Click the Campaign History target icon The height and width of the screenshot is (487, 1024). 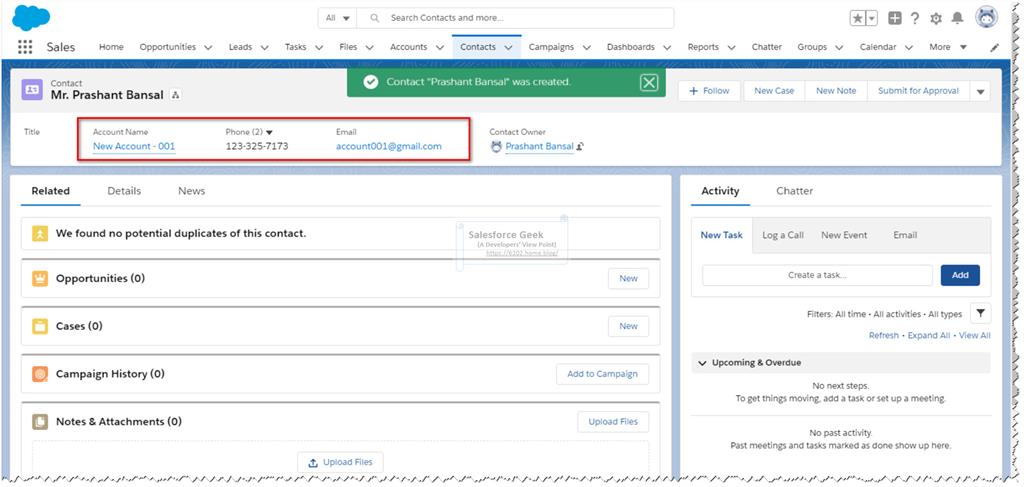[40, 374]
